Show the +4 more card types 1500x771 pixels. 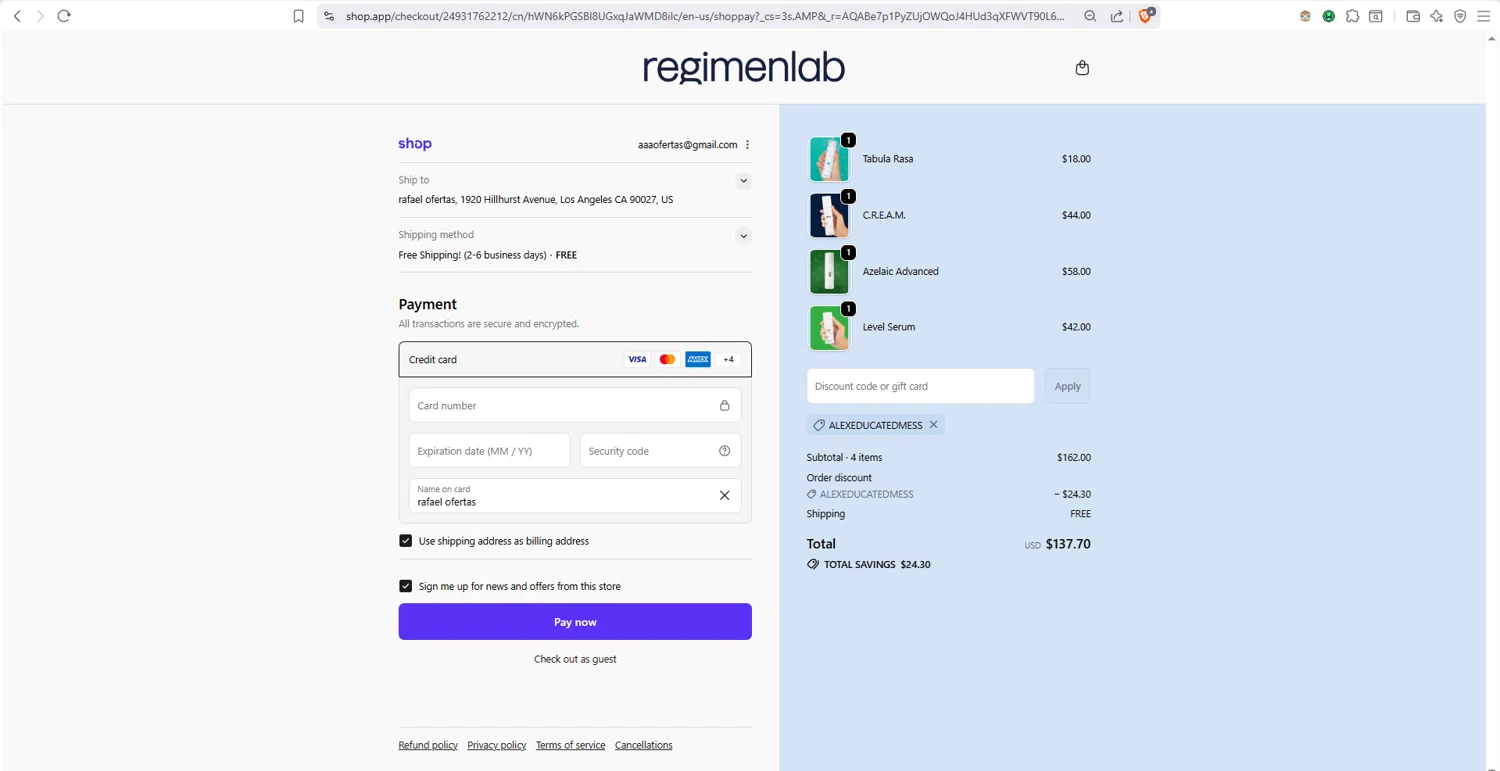(729, 359)
